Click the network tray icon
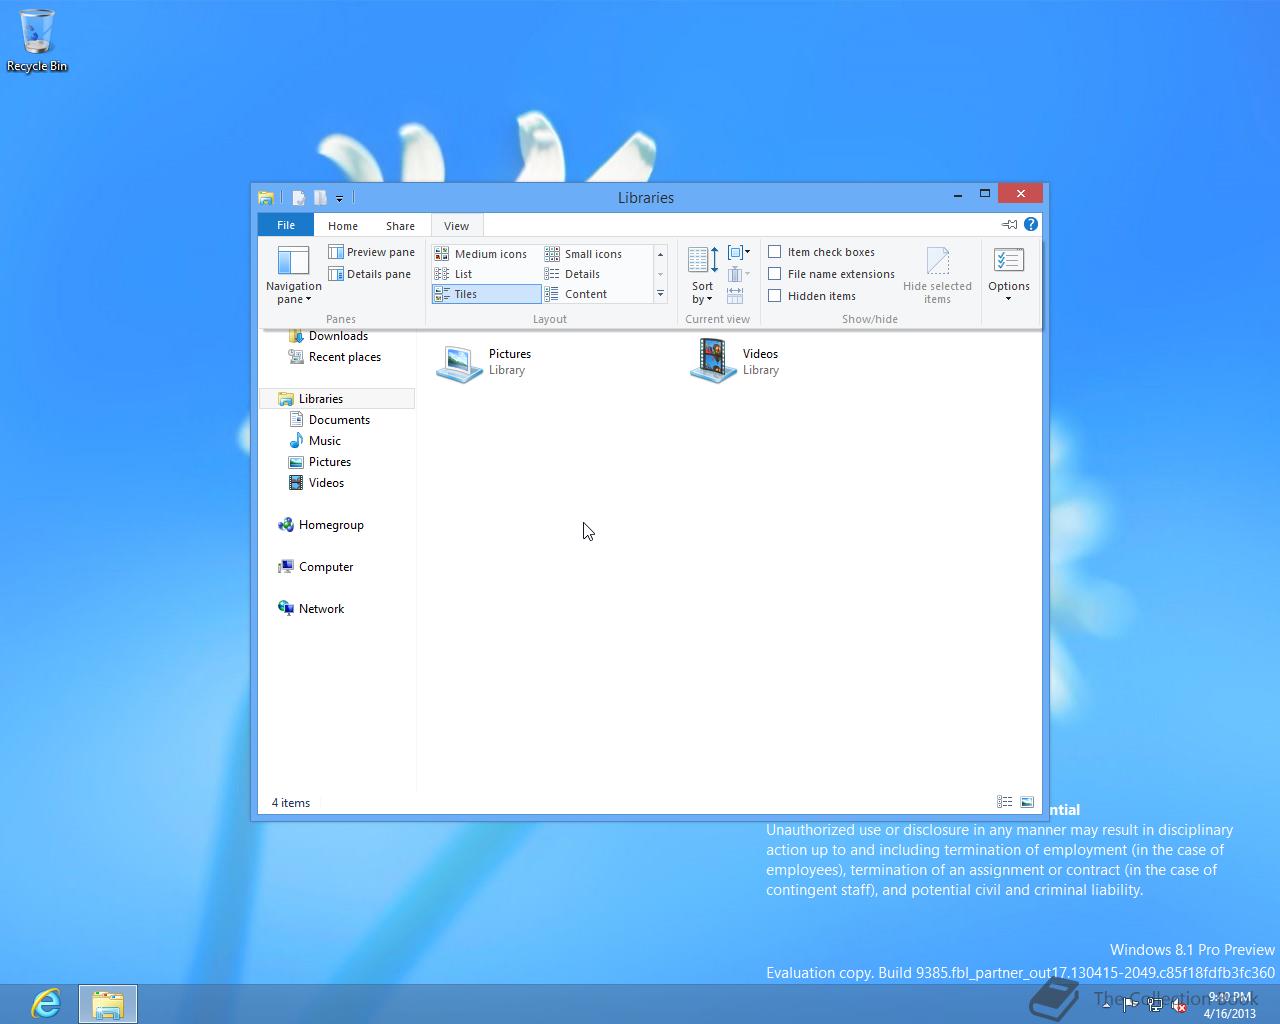The width and height of the screenshot is (1280, 1024). coord(1155,1006)
